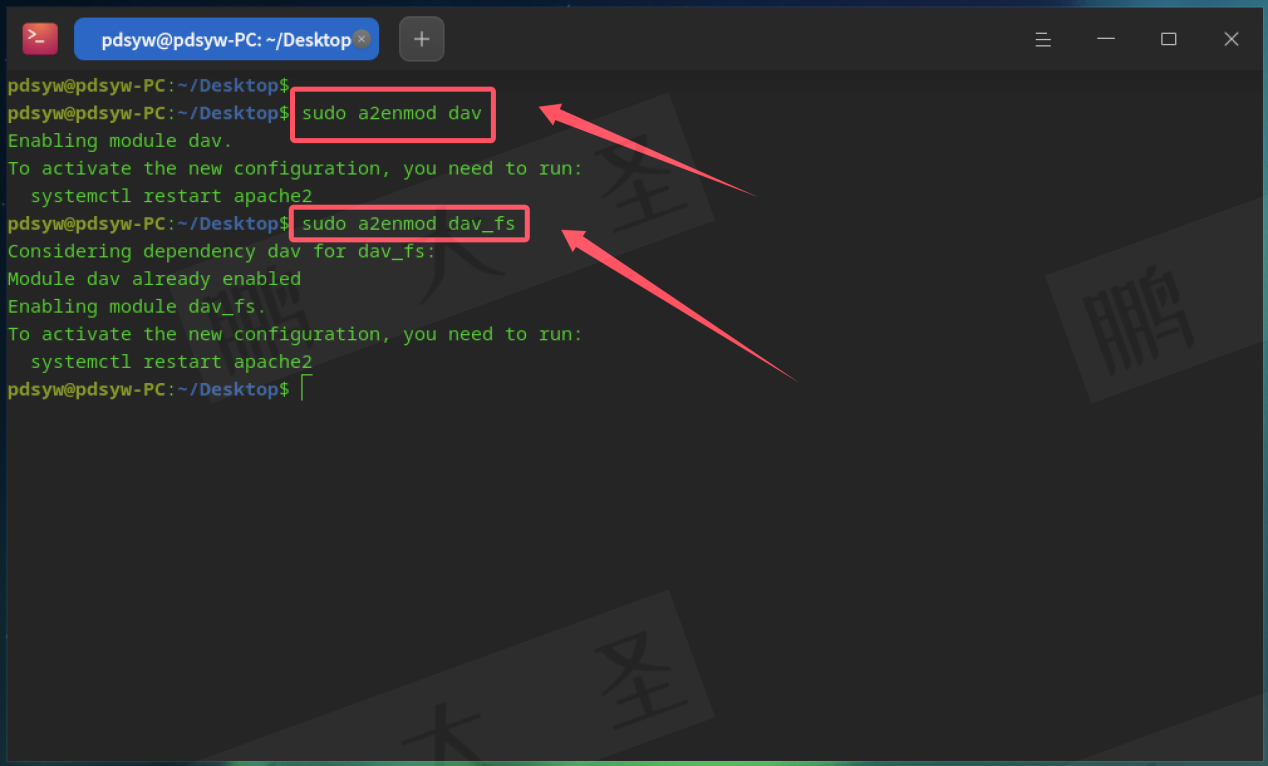Click the 'Enabling module dav_fs.' output line
Image resolution: width=1268 pixels, height=766 pixels.
point(137,307)
